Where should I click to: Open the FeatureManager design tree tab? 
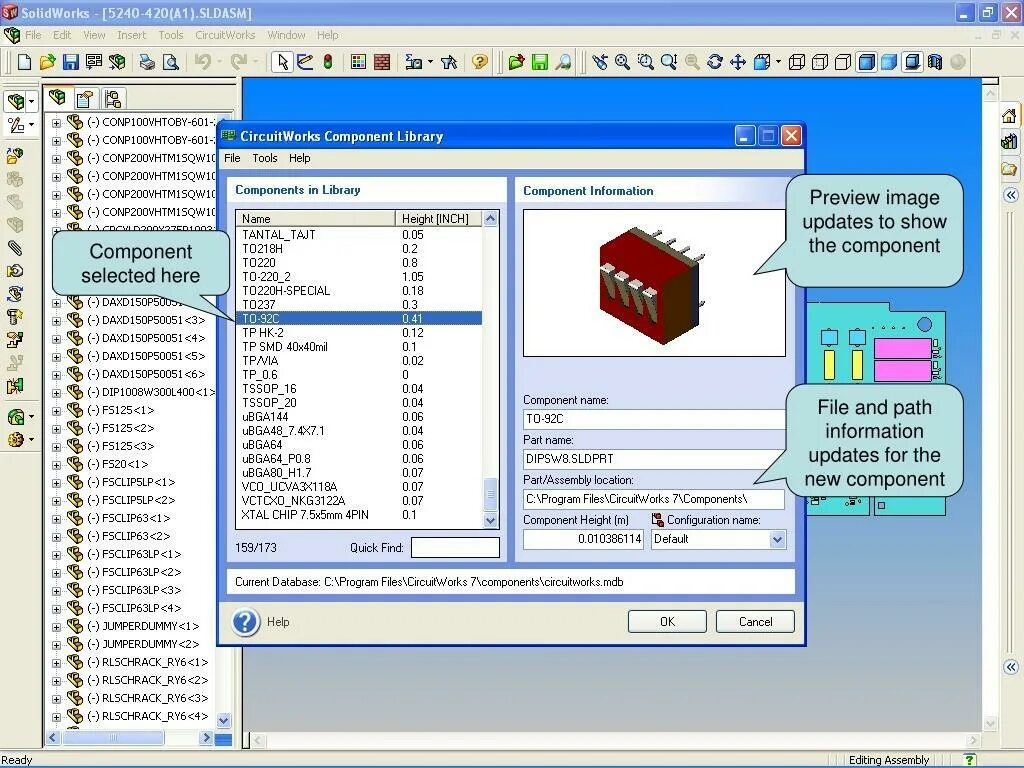(x=57, y=98)
